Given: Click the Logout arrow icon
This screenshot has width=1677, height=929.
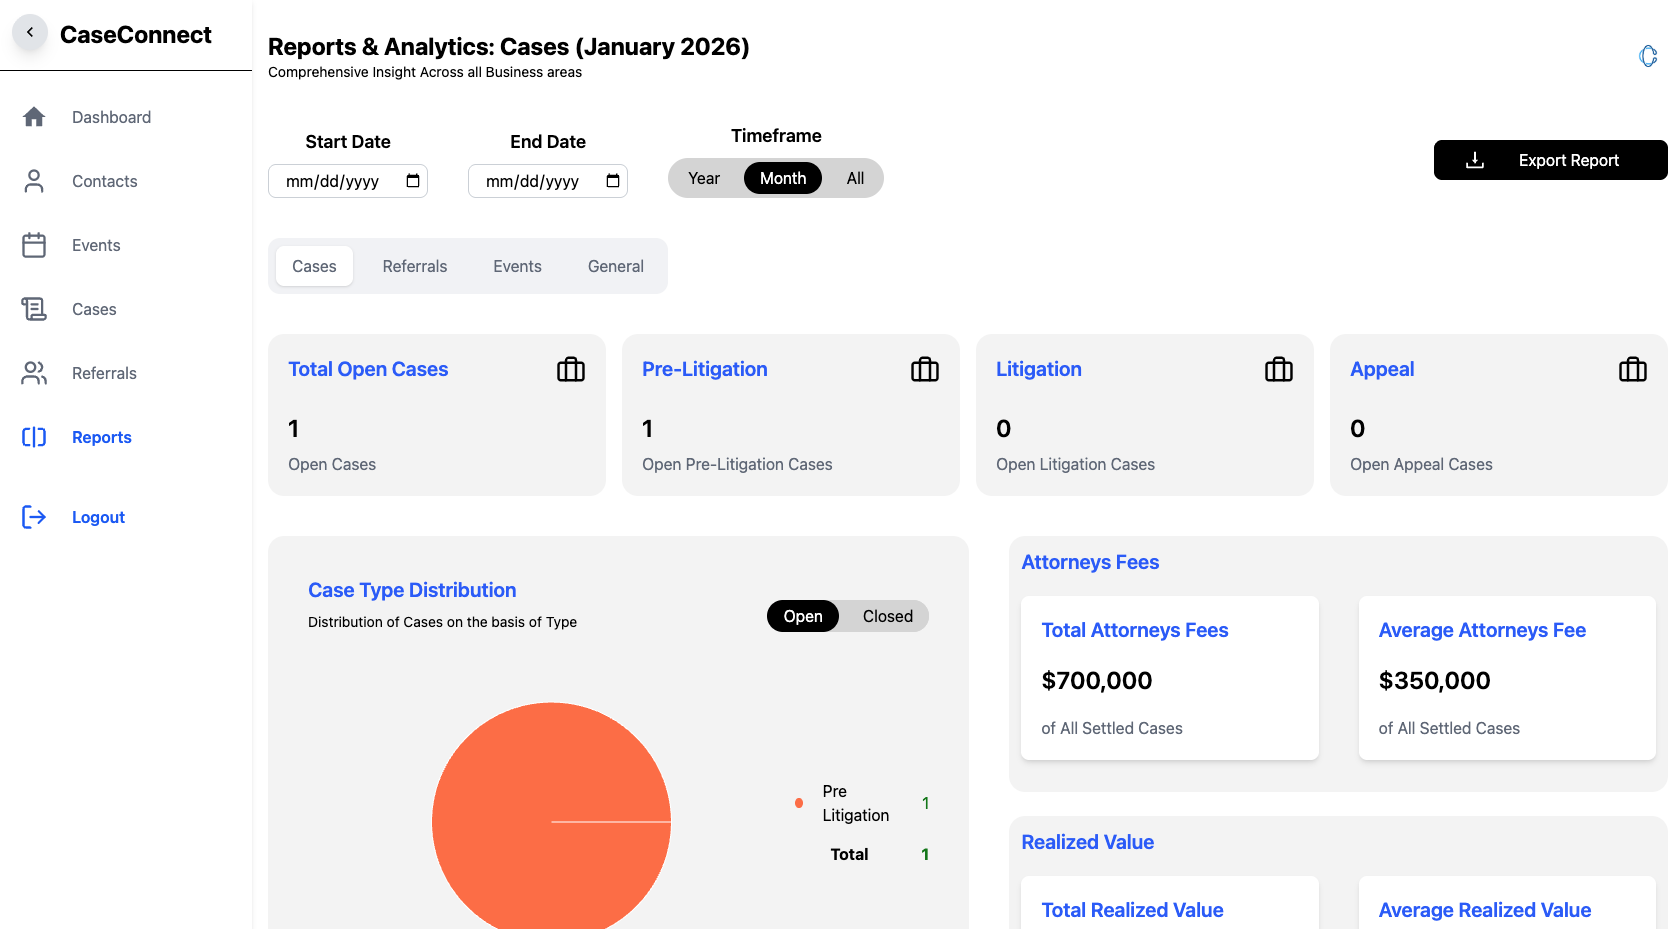Looking at the screenshot, I should (x=34, y=517).
